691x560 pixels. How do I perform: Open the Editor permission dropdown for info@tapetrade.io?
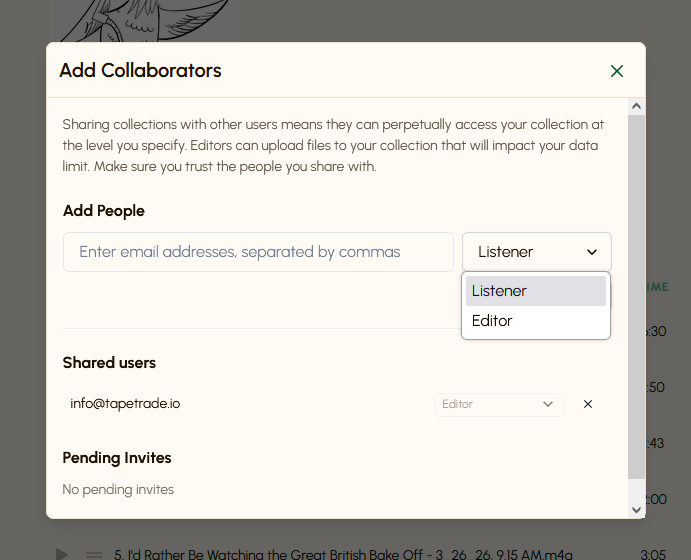498,404
